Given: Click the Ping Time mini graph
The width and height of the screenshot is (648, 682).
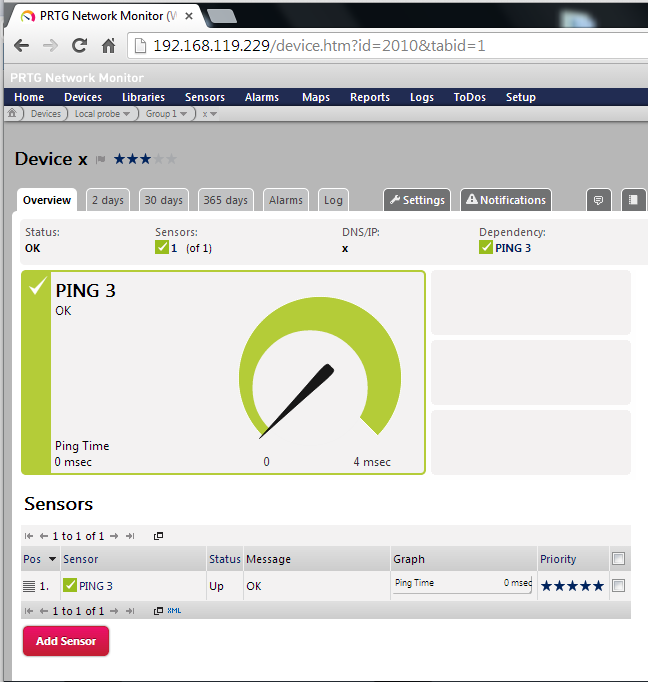Looking at the screenshot, I should pos(463,584).
